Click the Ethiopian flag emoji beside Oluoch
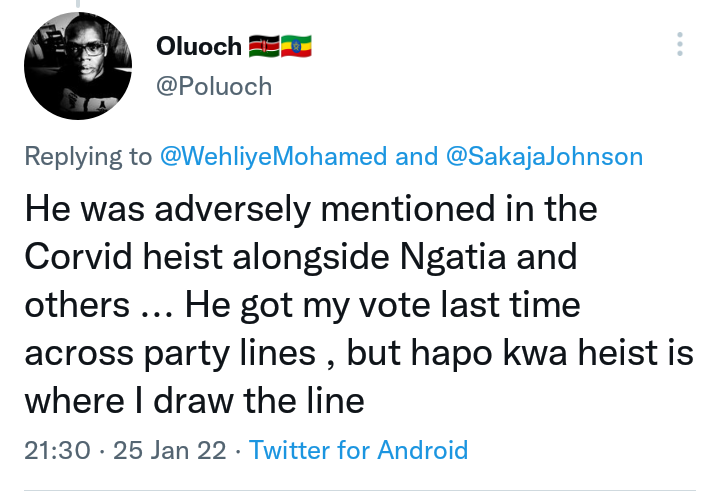 296,46
